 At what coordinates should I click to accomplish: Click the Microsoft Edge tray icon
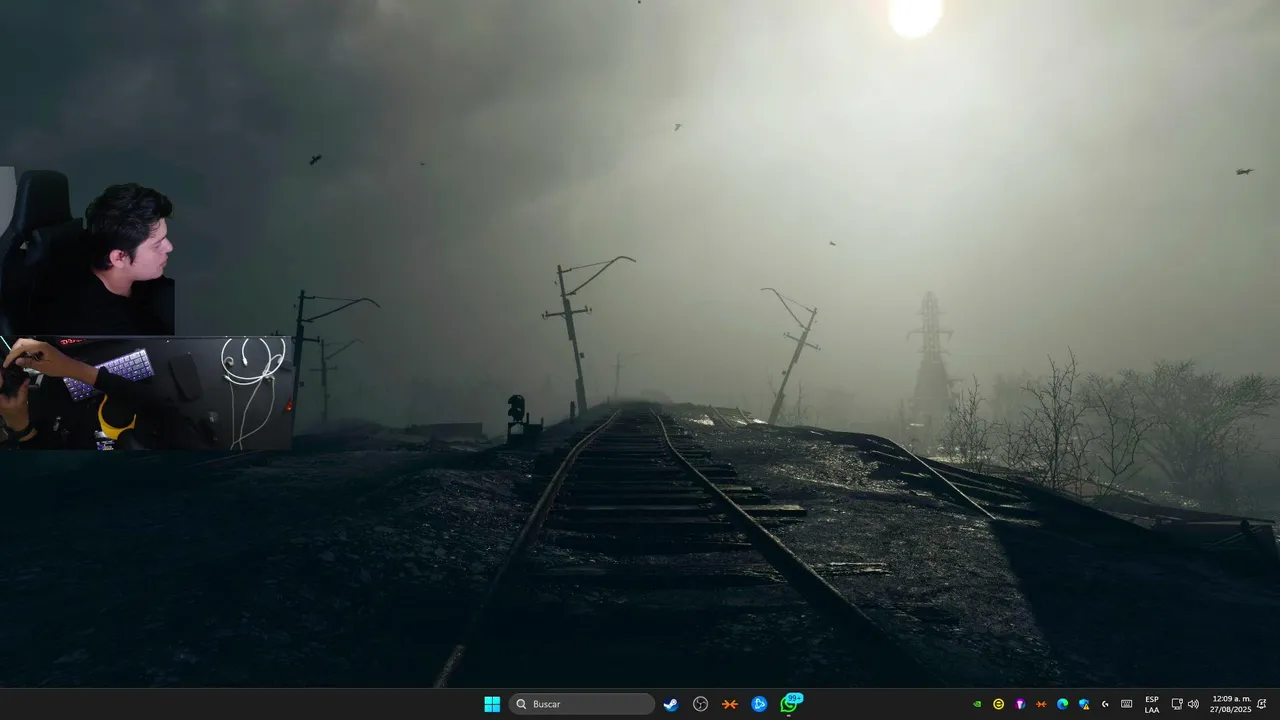(1063, 704)
